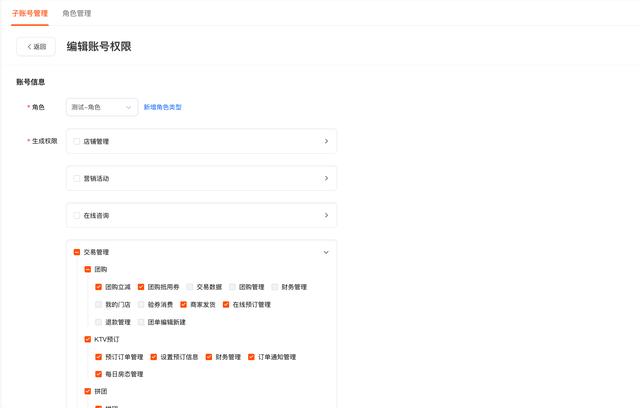Uncheck the KTV预订 group checkbox

pyautogui.click(x=87, y=339)
